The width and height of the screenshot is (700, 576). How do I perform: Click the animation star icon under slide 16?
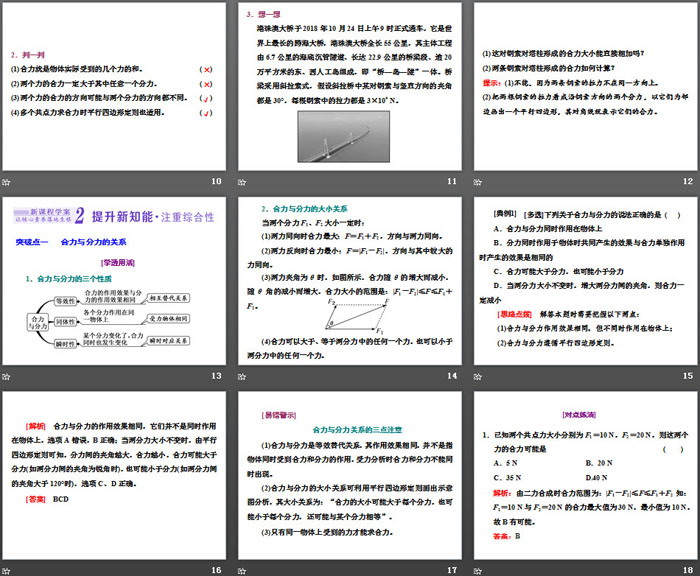pos(7,569)
